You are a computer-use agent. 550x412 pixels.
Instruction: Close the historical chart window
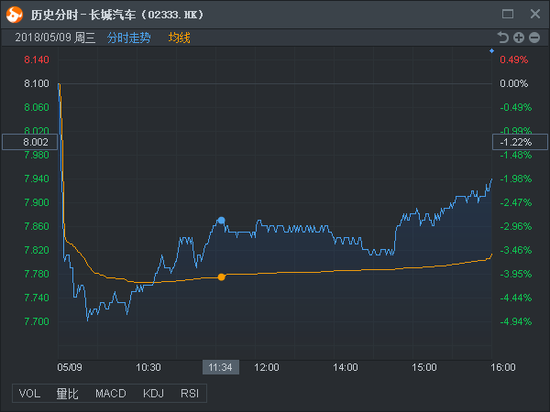click(535, 14)
